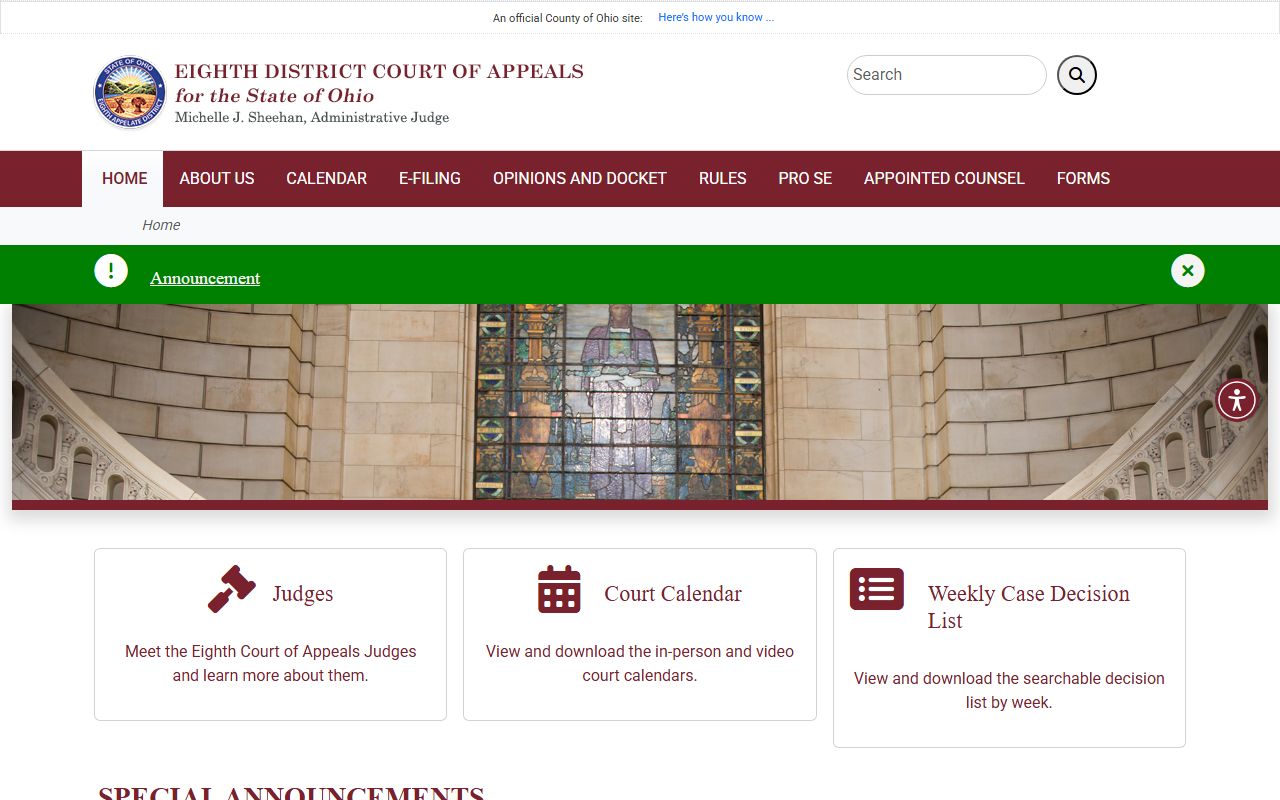Screen dimensions: 1280x800
Task: Click the Court Calendar icon
Action: click(559, 589)
